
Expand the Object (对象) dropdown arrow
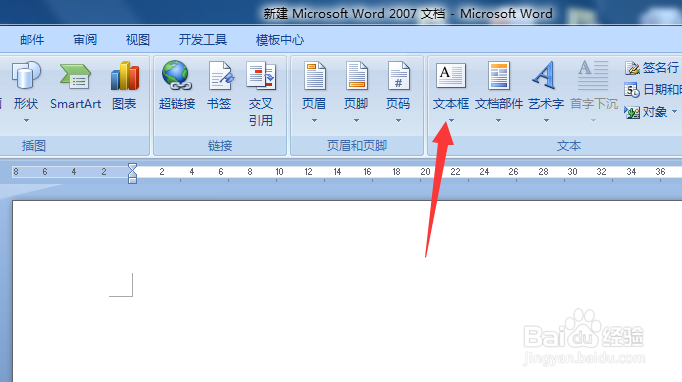[675, 112]
